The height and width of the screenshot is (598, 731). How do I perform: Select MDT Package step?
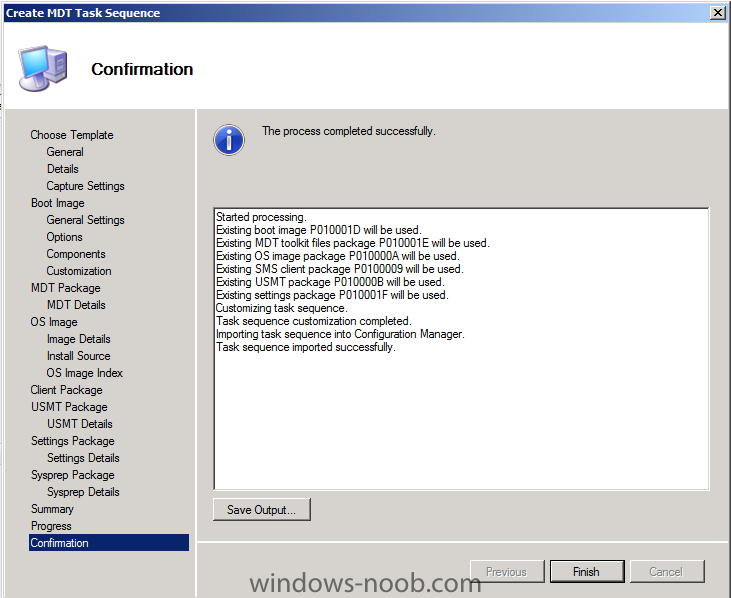point(66,288)
